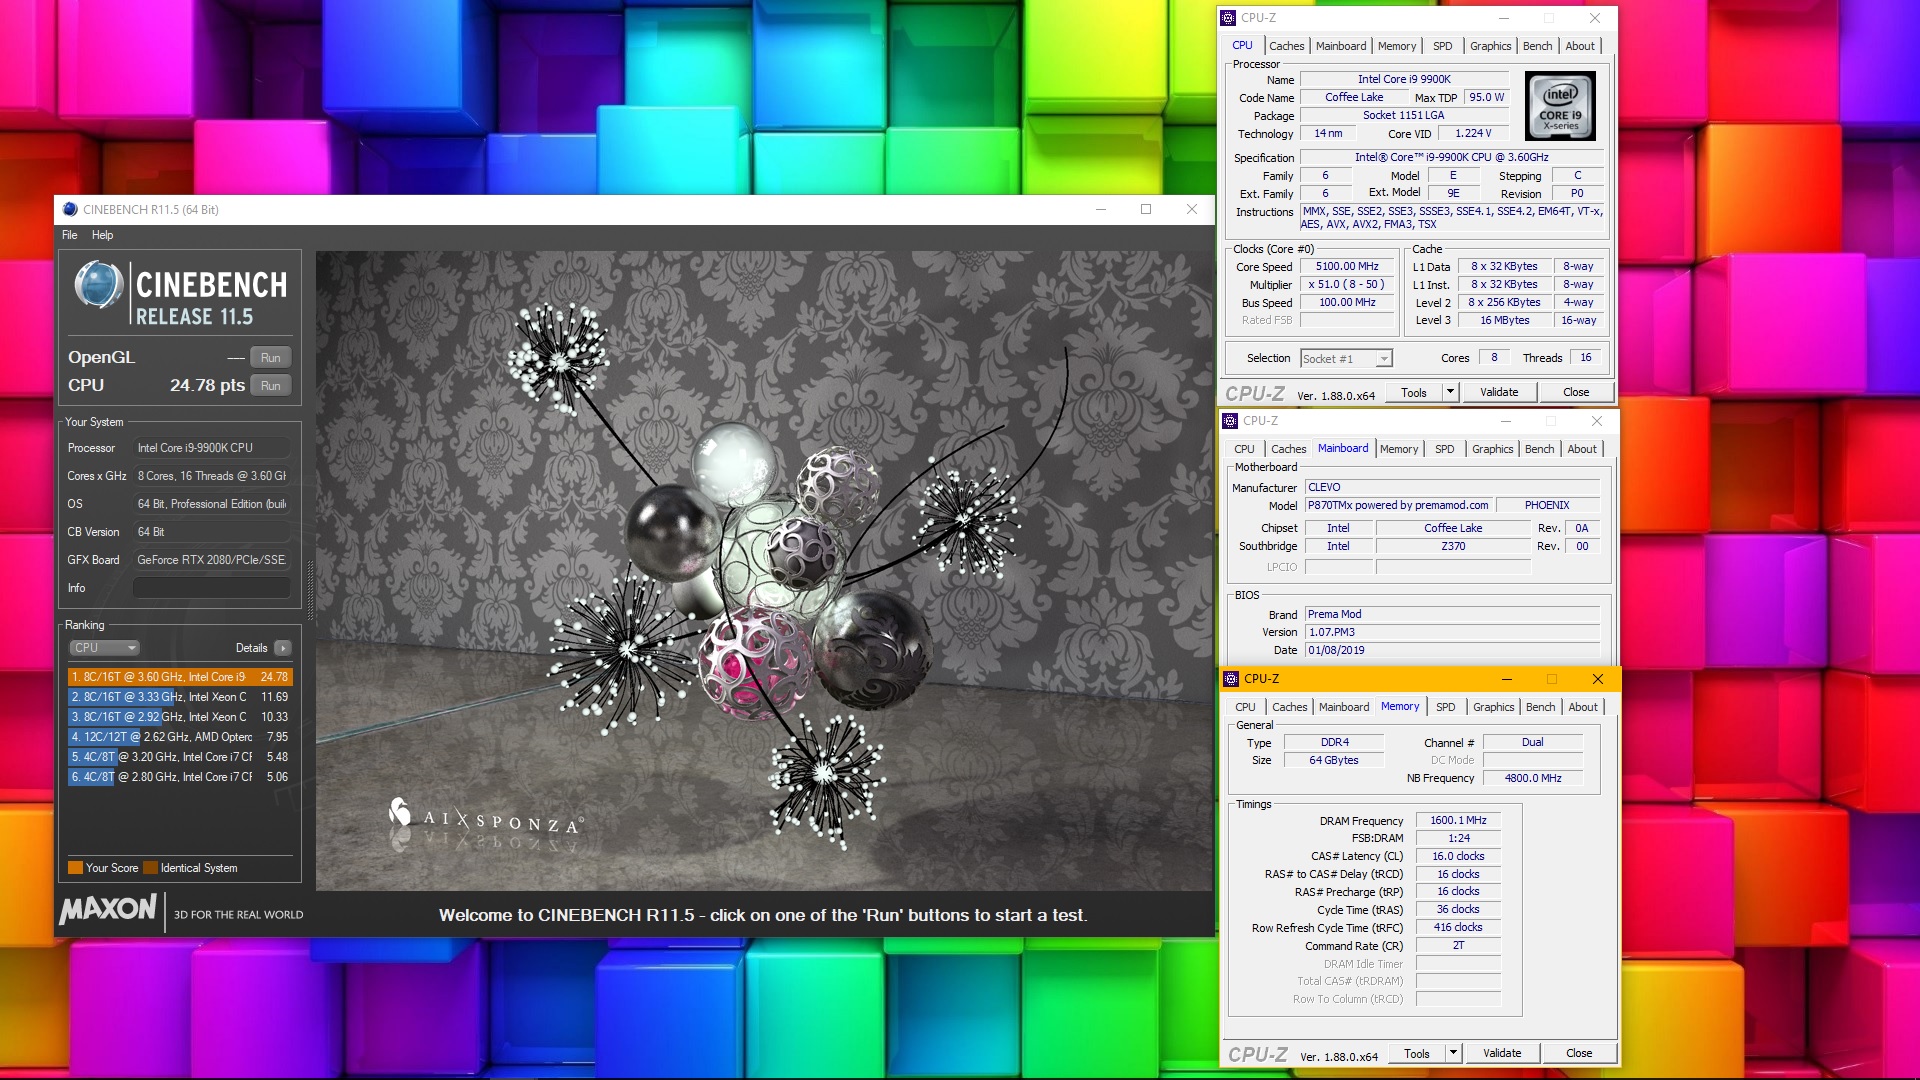Open the CPU ranking type dropdown
Screen dimensions: 1920x1080
104,648
